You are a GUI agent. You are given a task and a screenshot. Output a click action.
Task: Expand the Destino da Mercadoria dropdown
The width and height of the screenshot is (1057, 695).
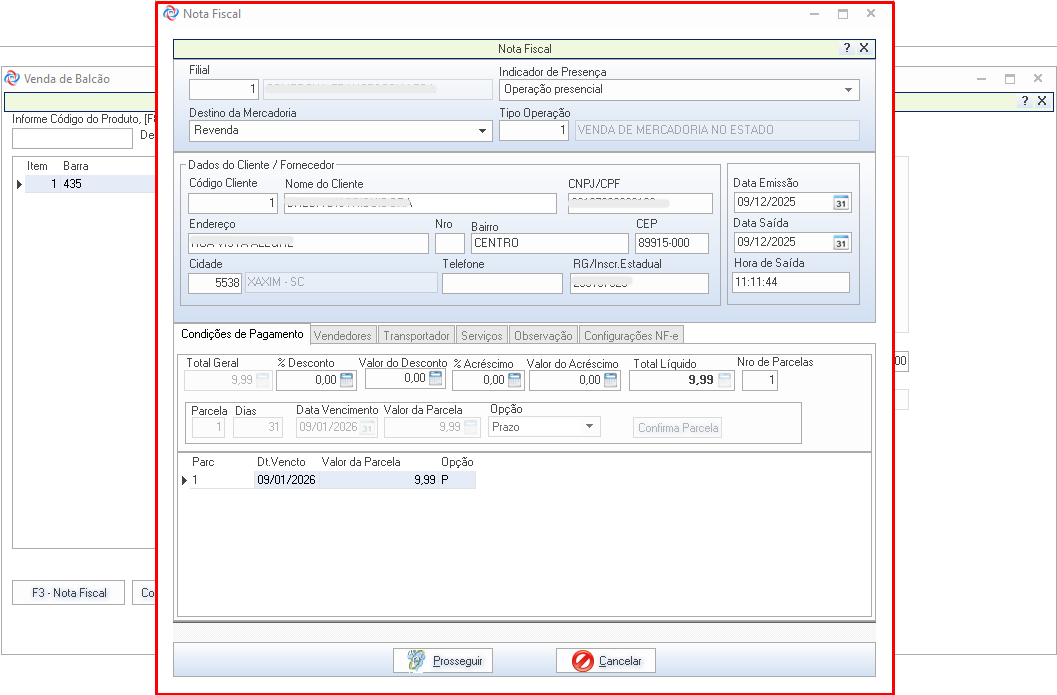(482, 131)
